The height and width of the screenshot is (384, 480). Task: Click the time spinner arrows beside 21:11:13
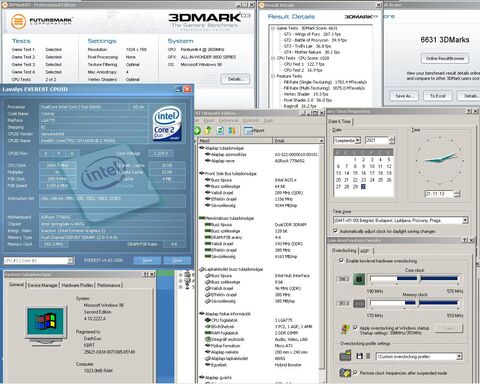point(457,194)
